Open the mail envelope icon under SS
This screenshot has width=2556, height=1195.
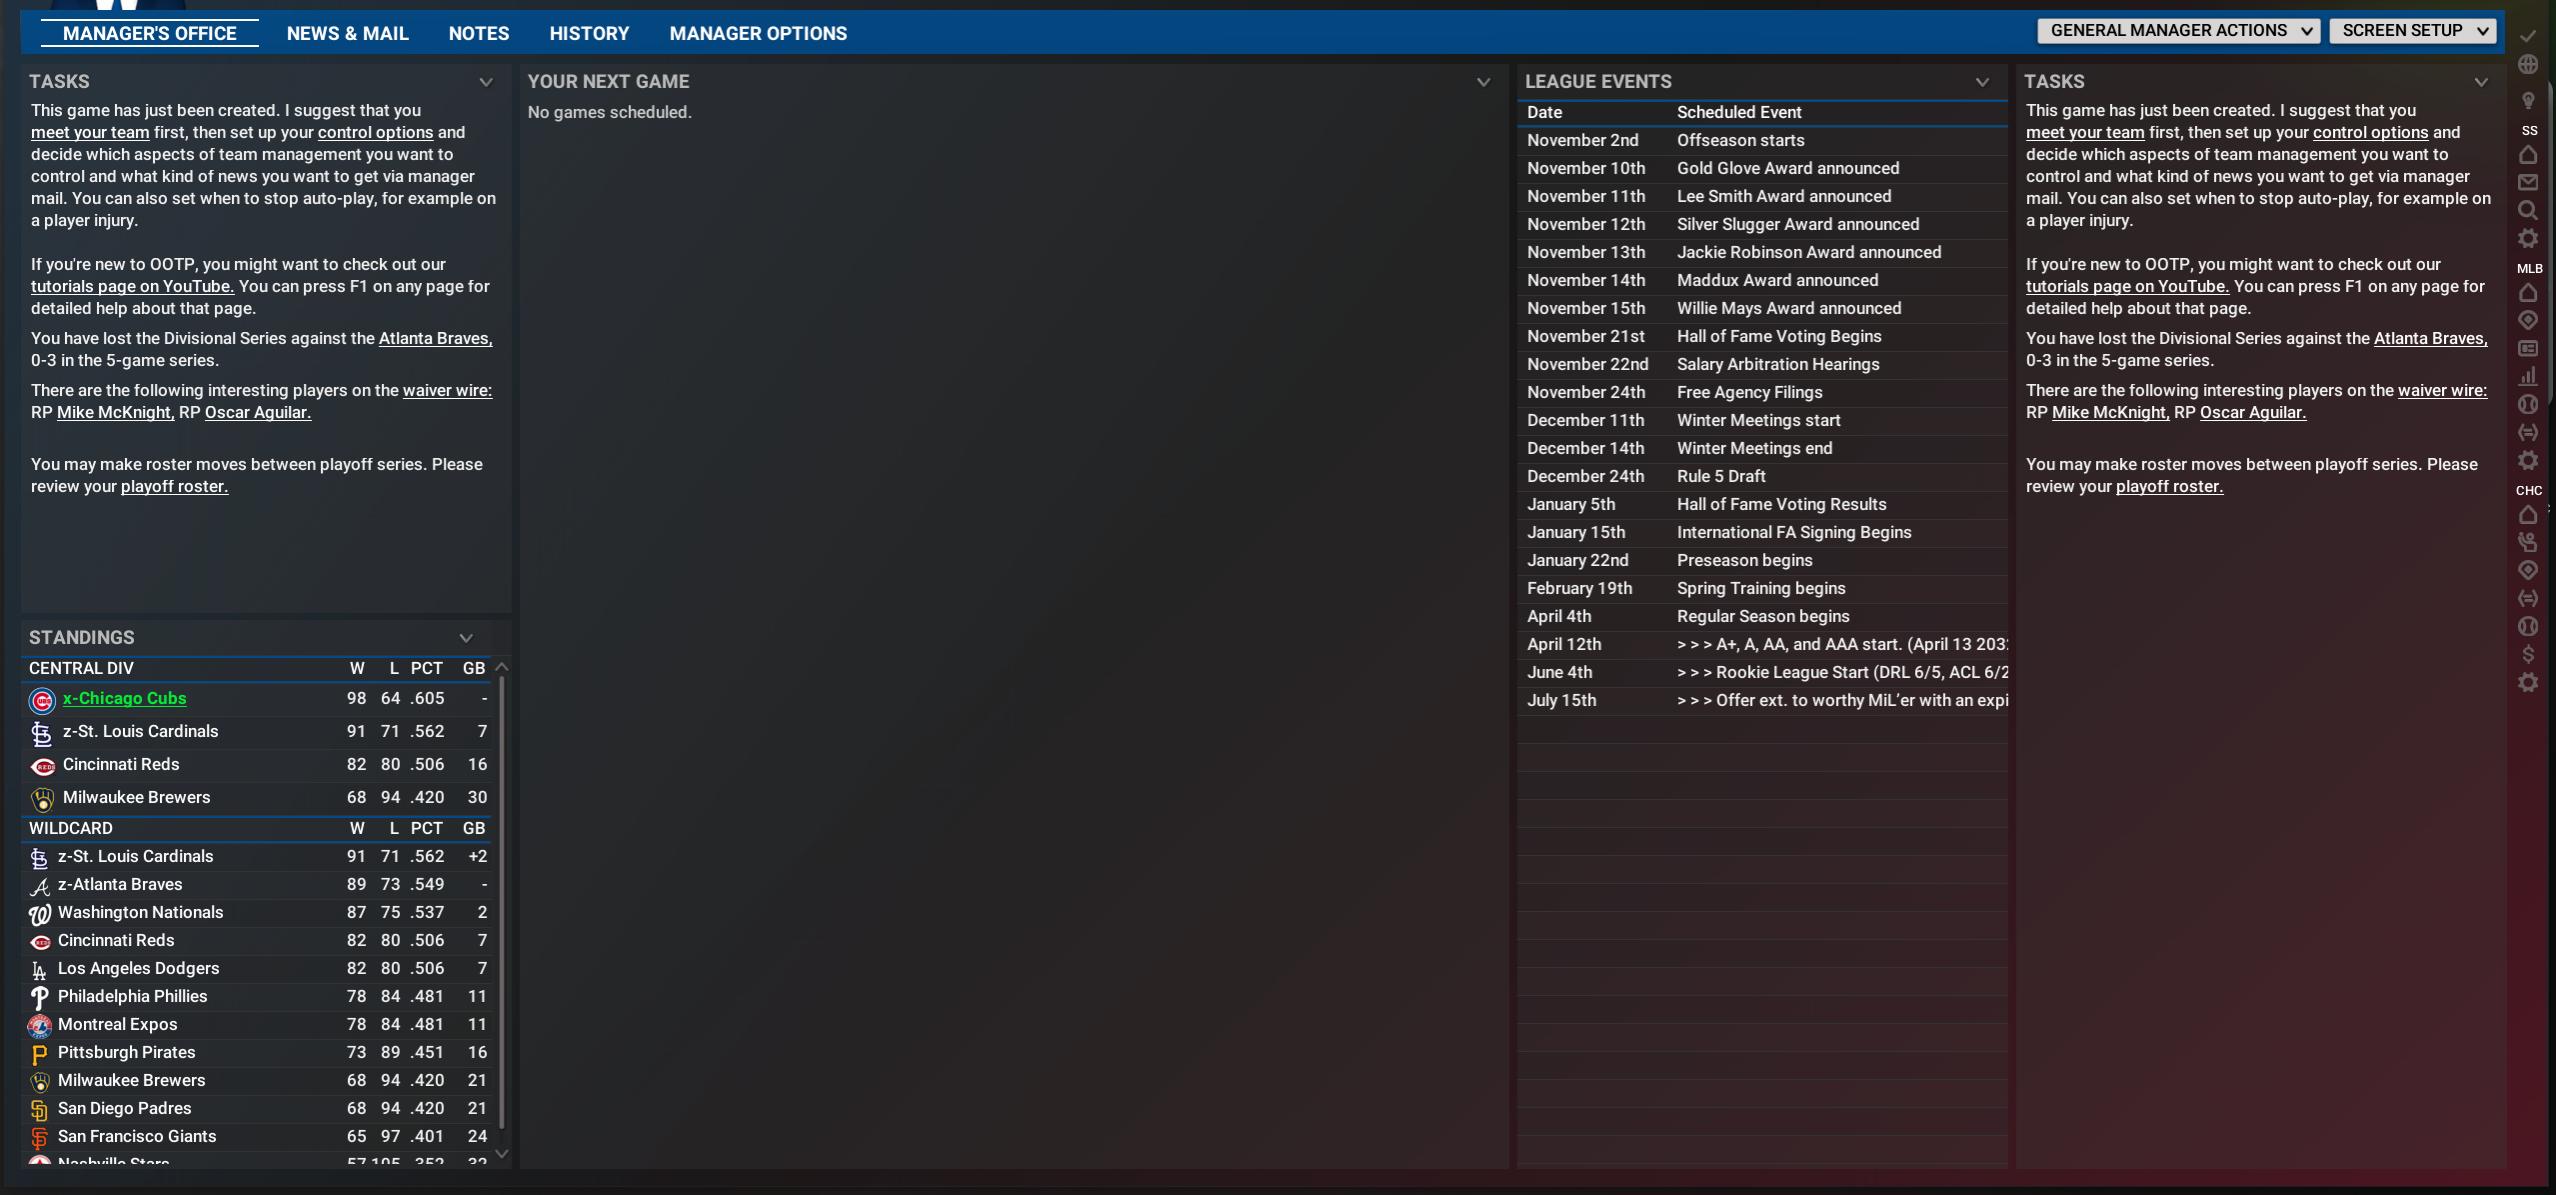click(2528, 182)
